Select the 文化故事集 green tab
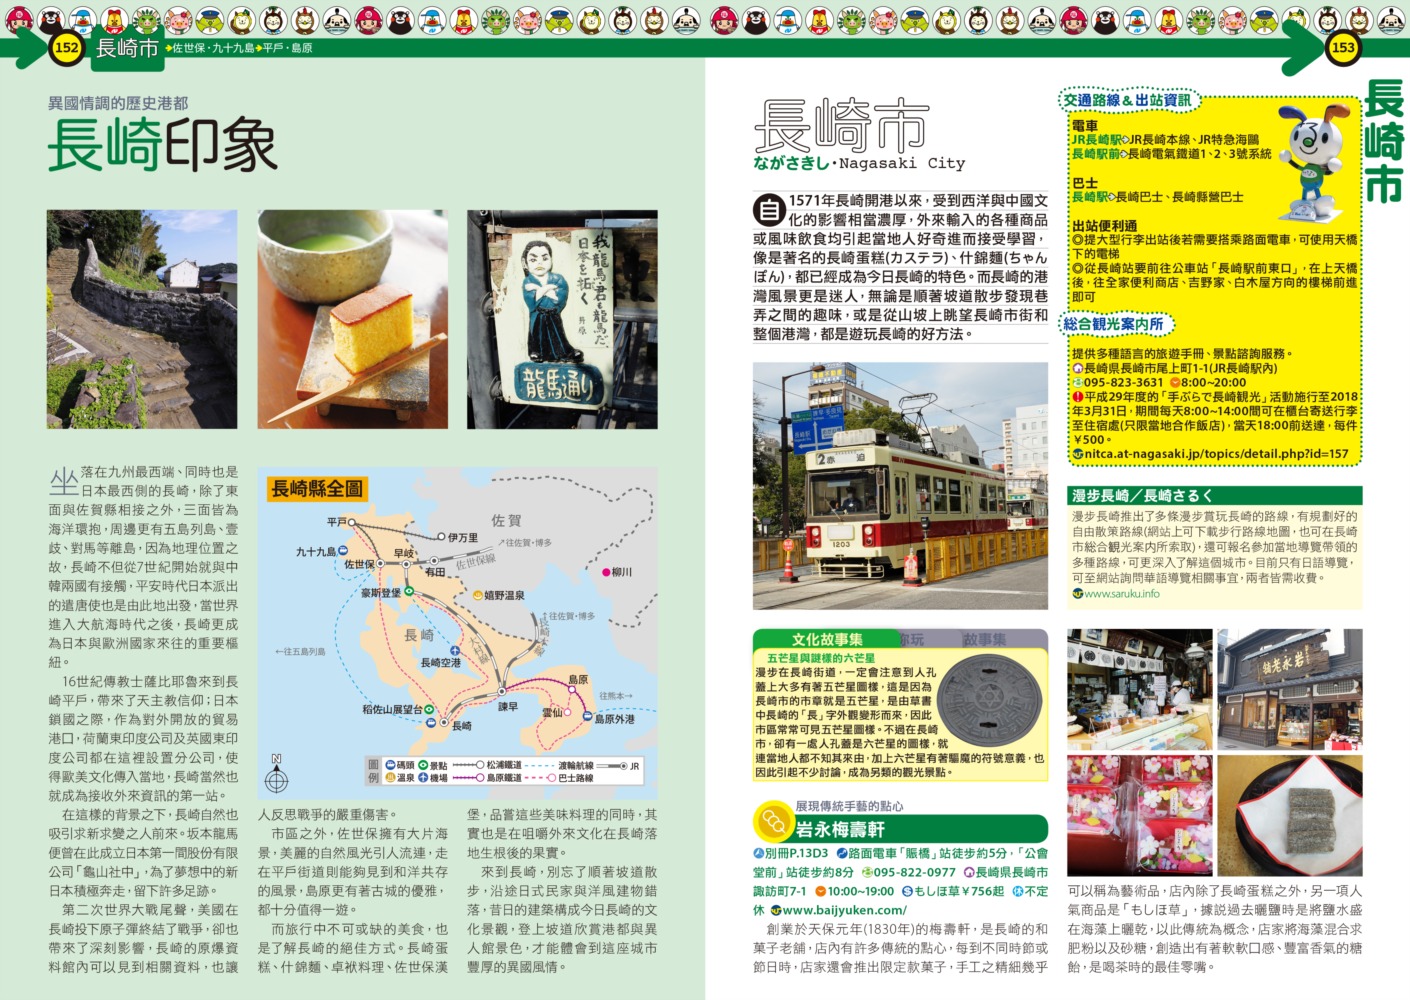The height and width of the screenshot is (1000, 1410). [826, 639]
